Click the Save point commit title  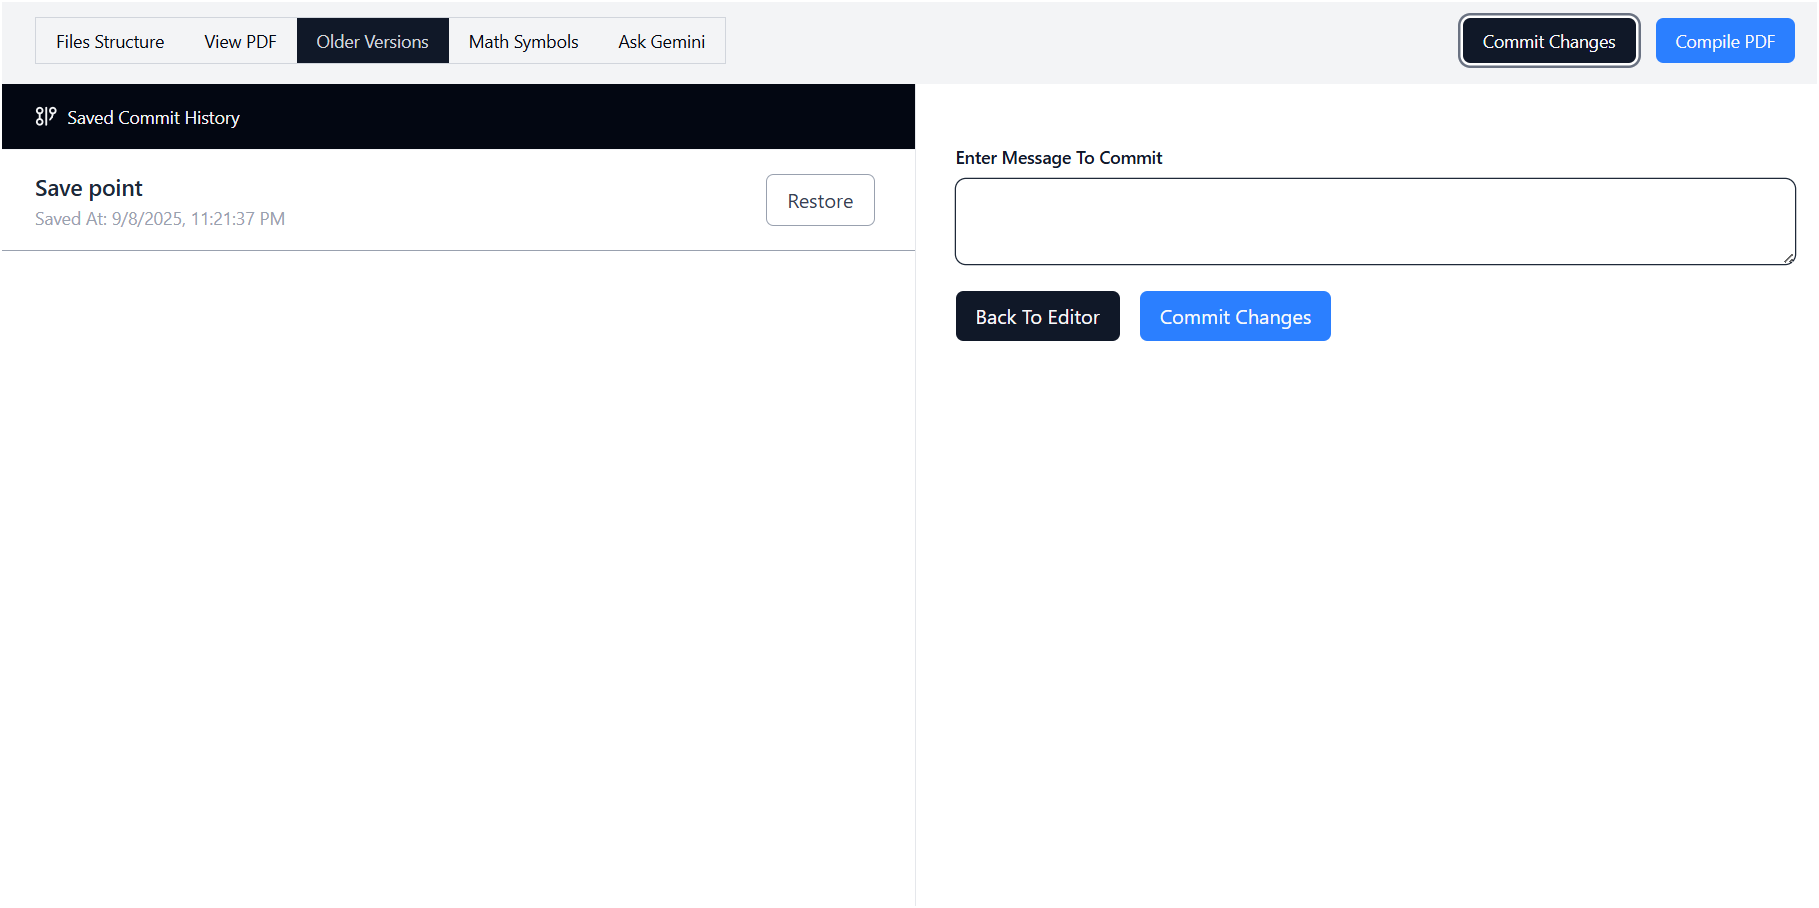89,188
